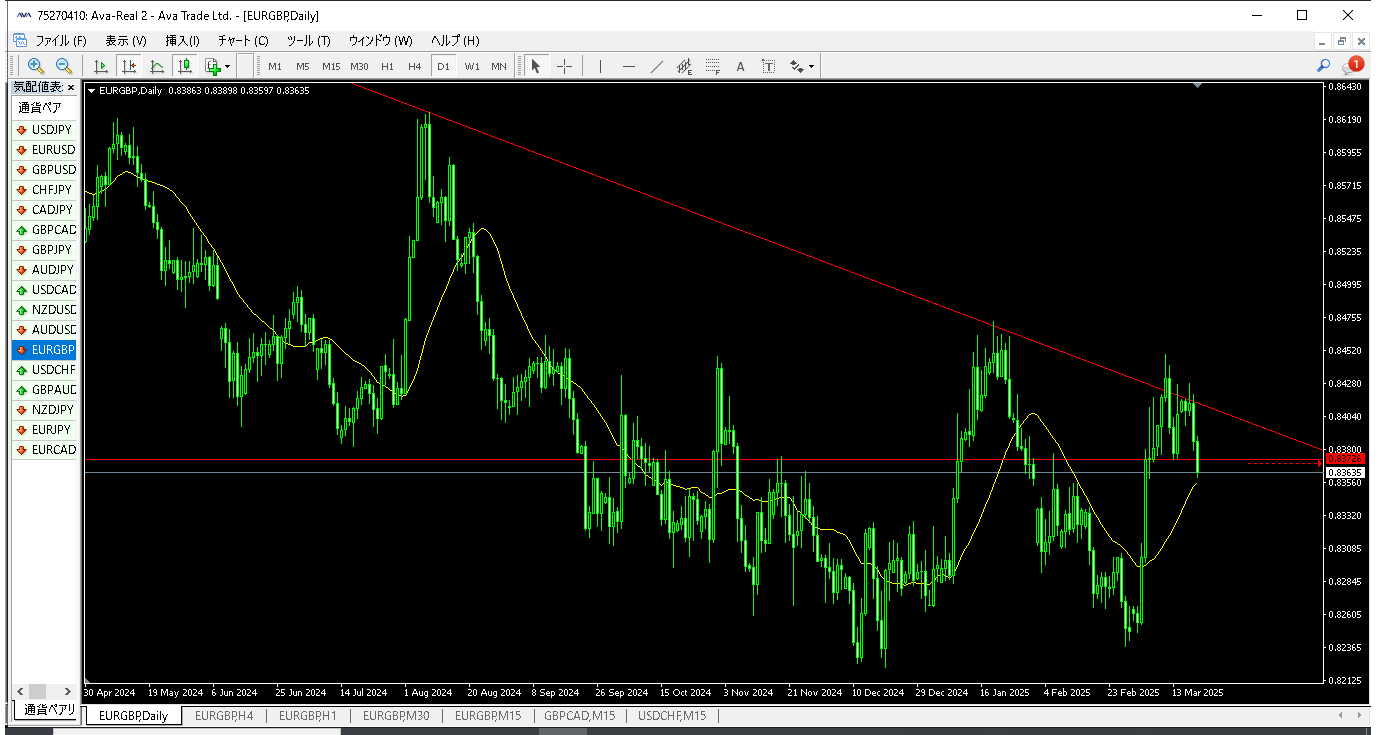
Task: Switch to MN timeframe
Action: [x=499, y=66]
